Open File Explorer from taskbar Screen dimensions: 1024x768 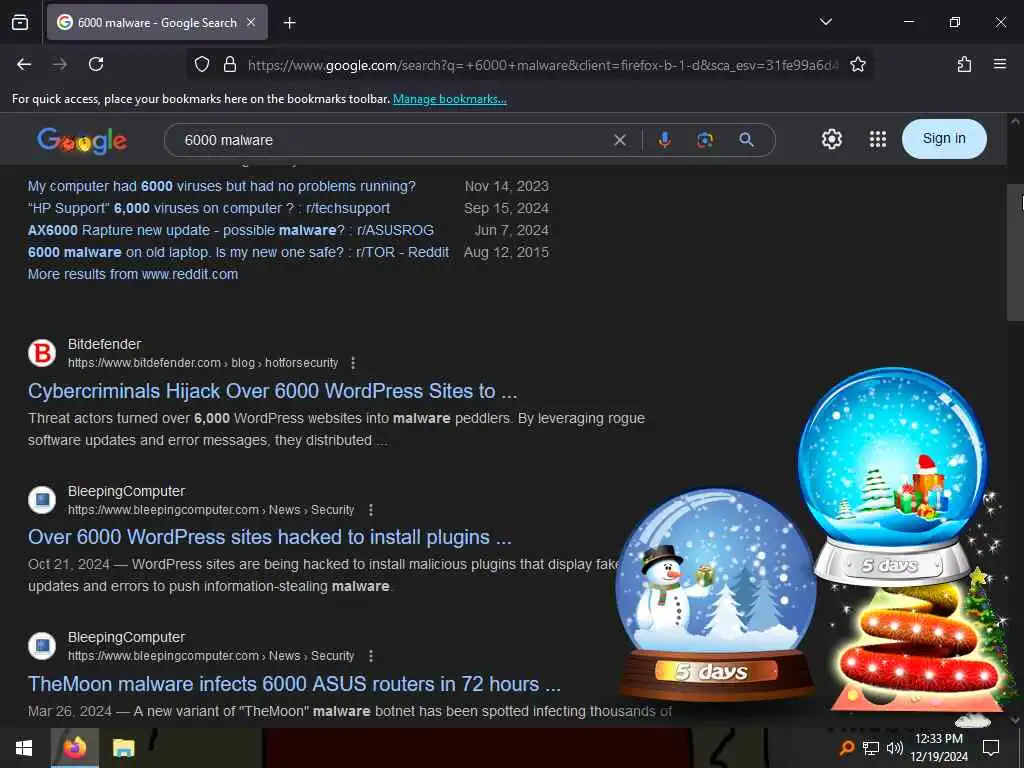click(123, 748)
